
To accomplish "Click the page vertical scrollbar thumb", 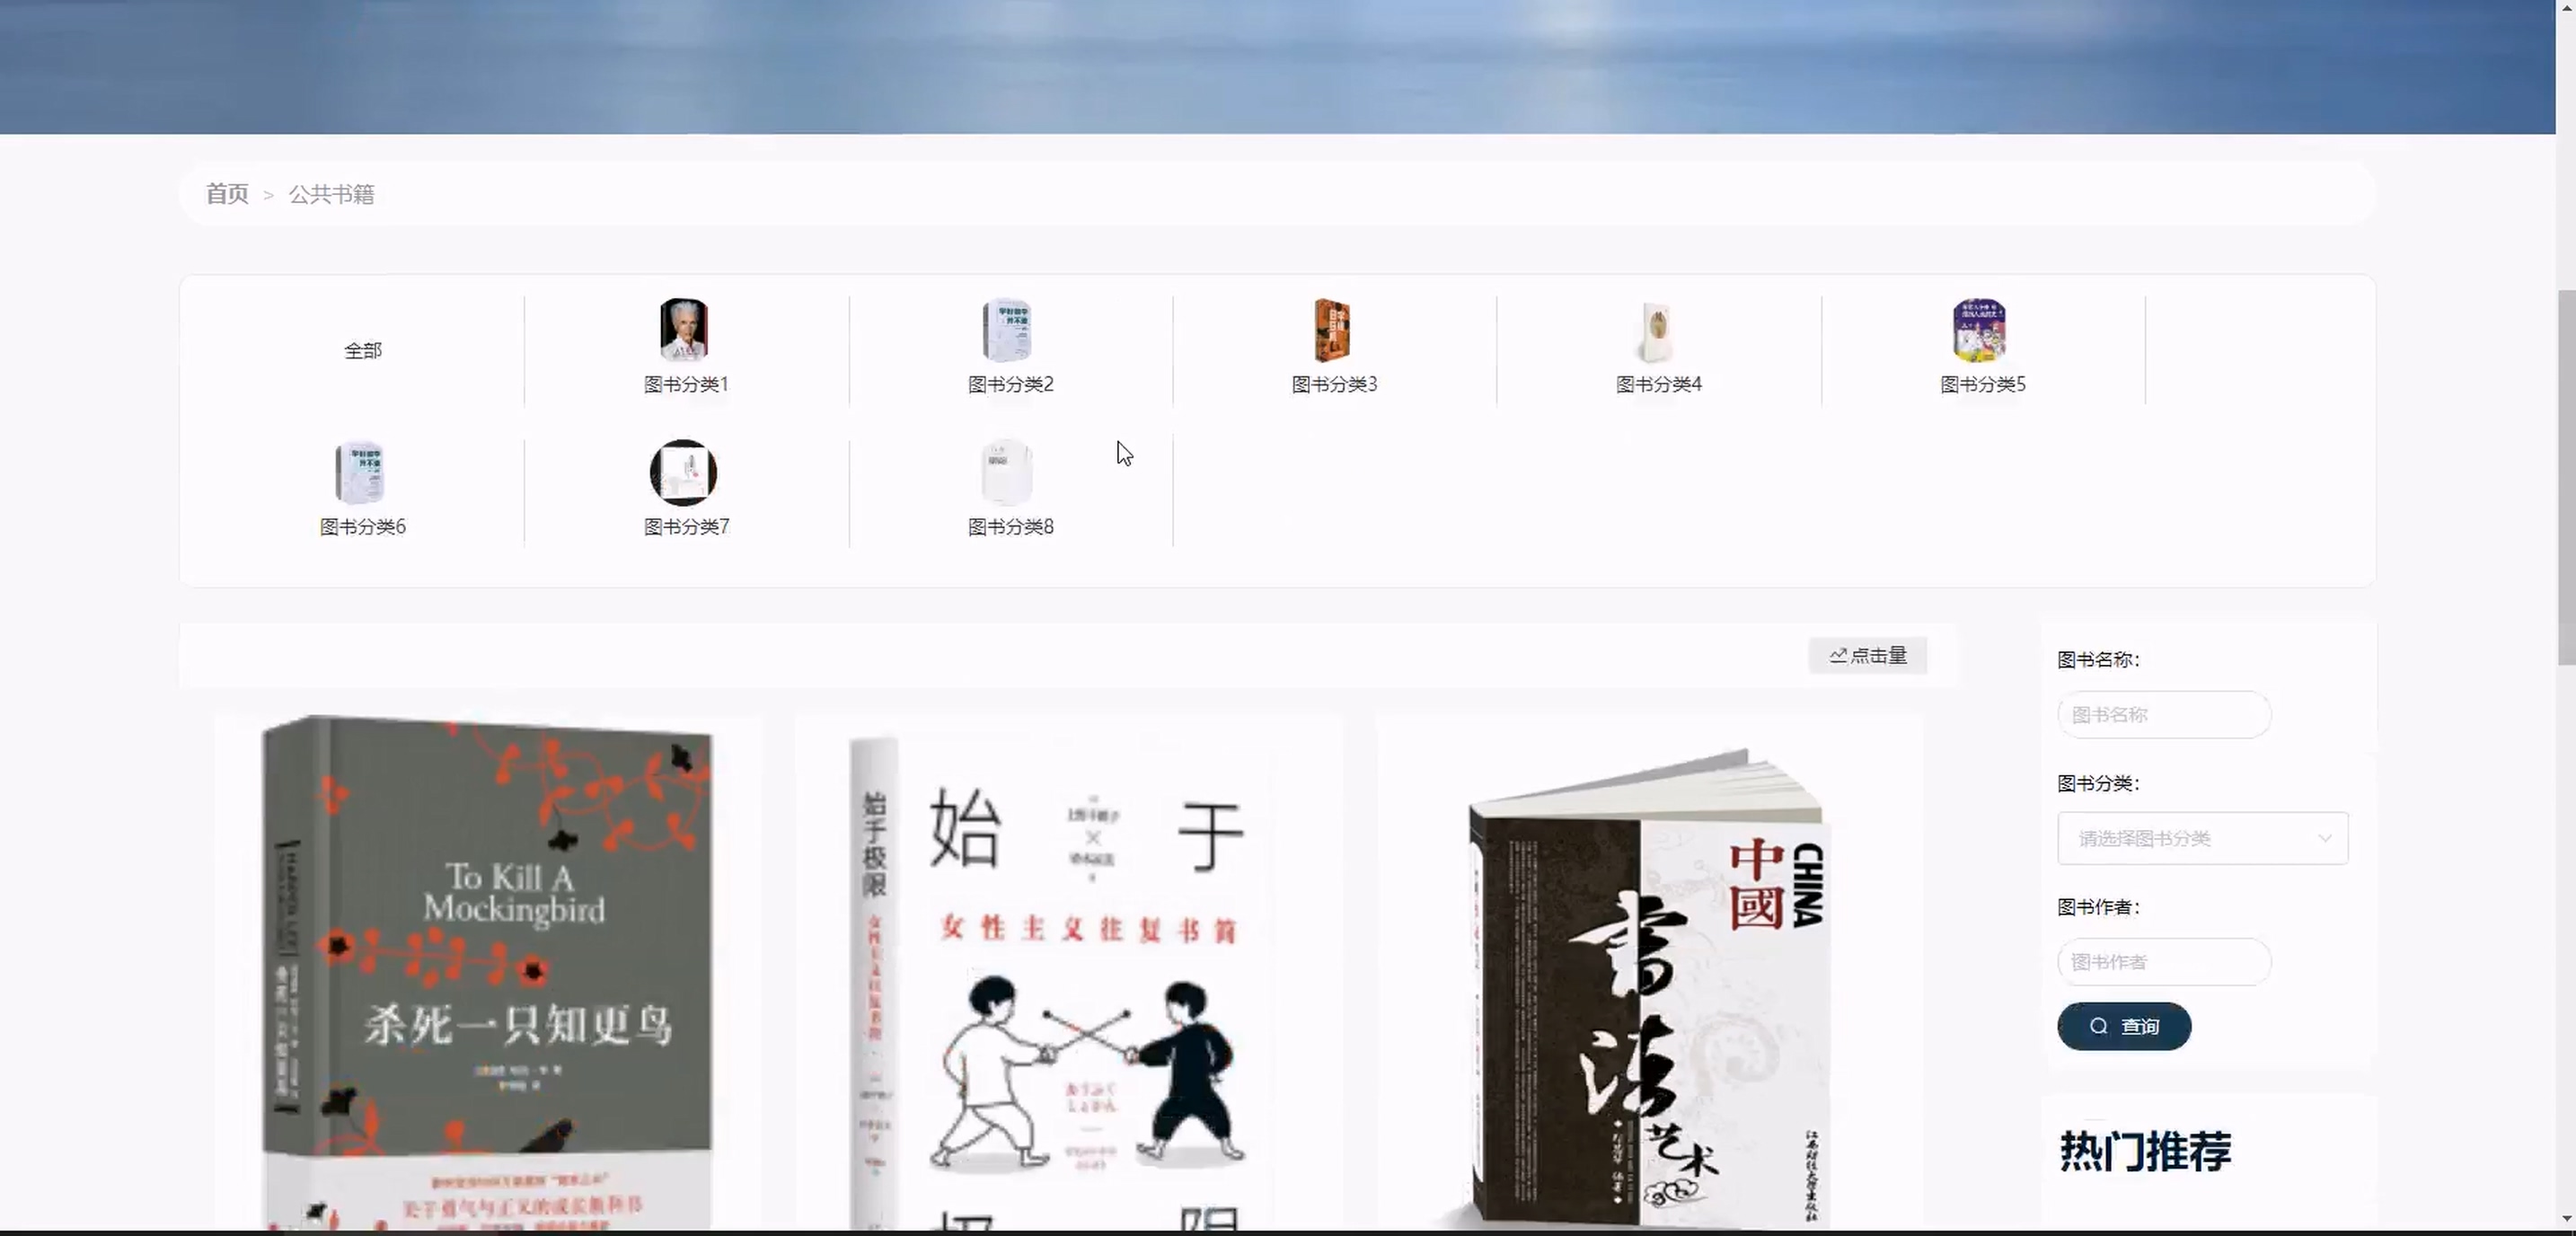I will click(2566, 477).
